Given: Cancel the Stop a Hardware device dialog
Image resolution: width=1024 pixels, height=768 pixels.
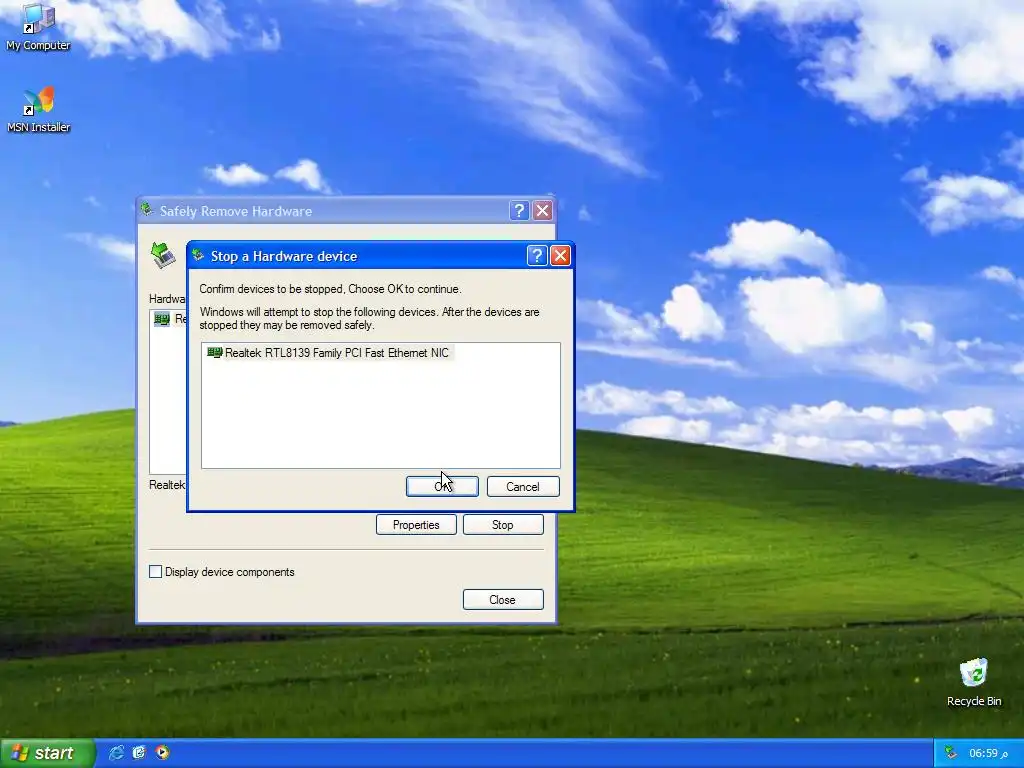Looking at the screenshot, I should coord(523,487).
